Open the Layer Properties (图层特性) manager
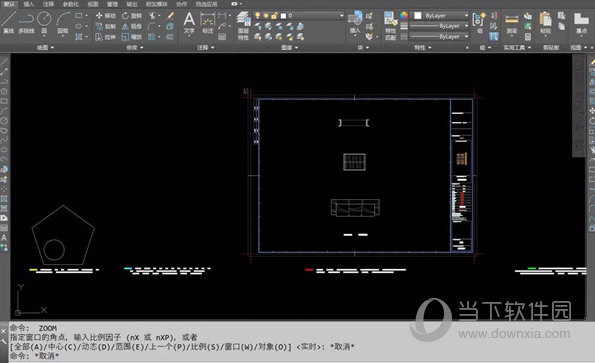The height and width of the screenshot is (363, 595). pos(243,25)
